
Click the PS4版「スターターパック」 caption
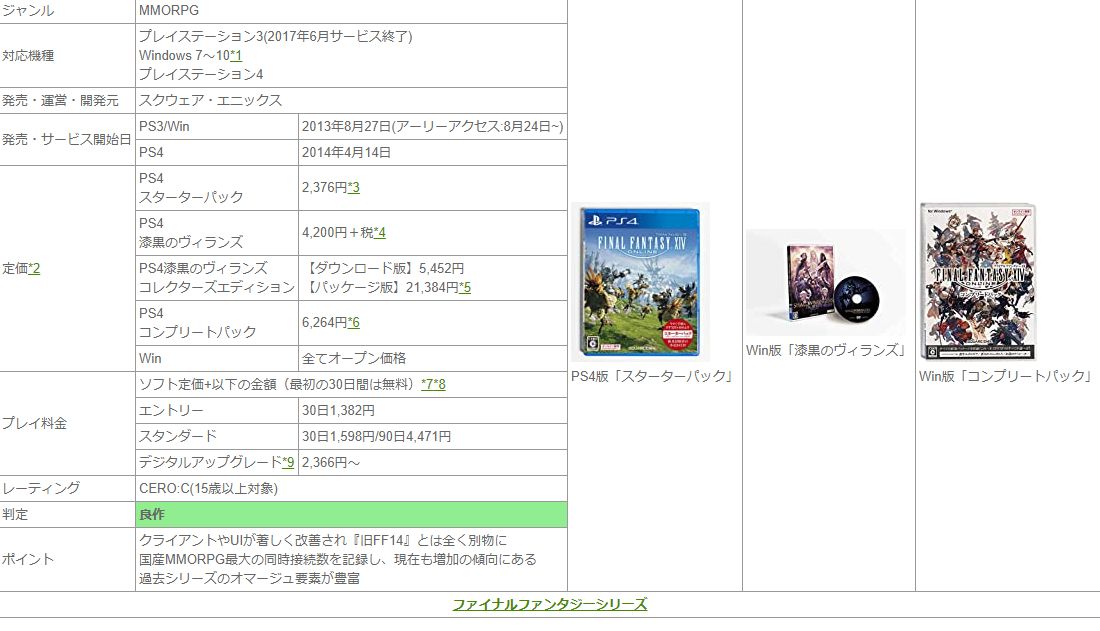(653, 376)
